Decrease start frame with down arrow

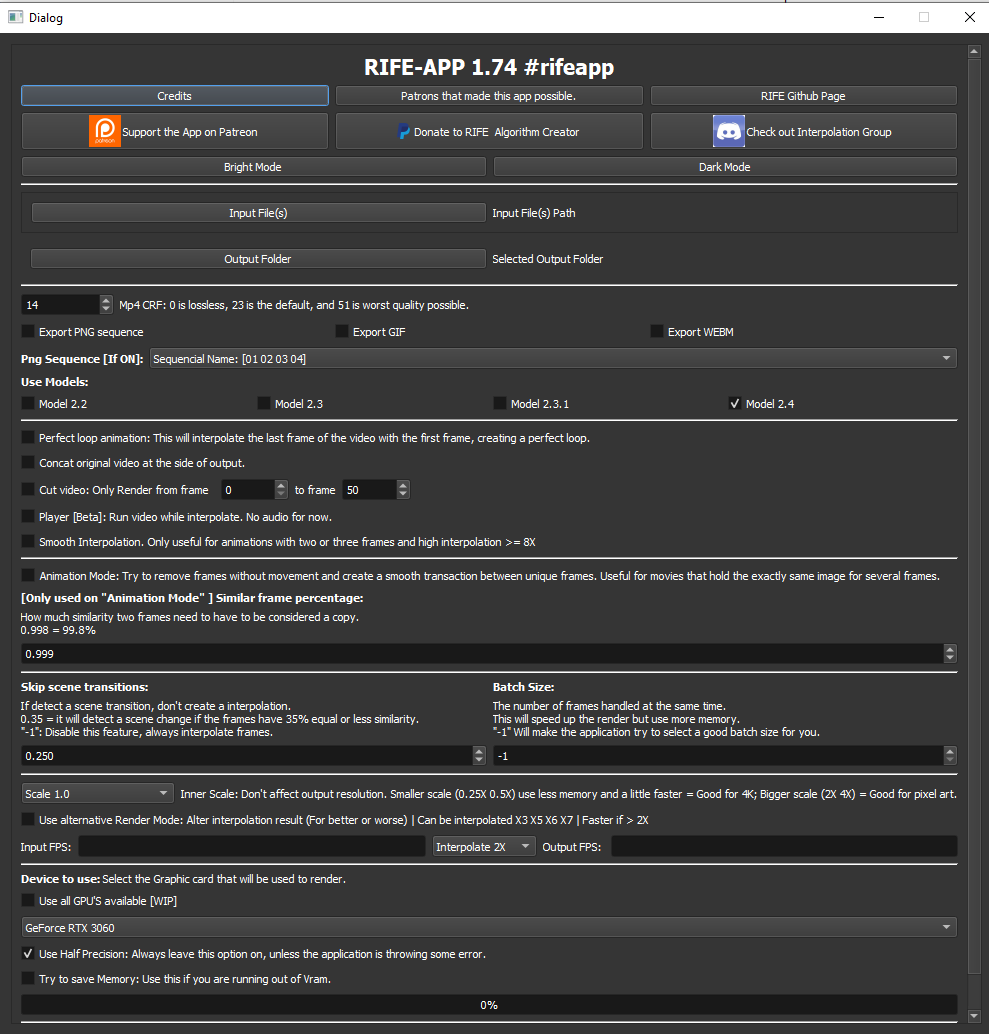[x=281, y=494]
